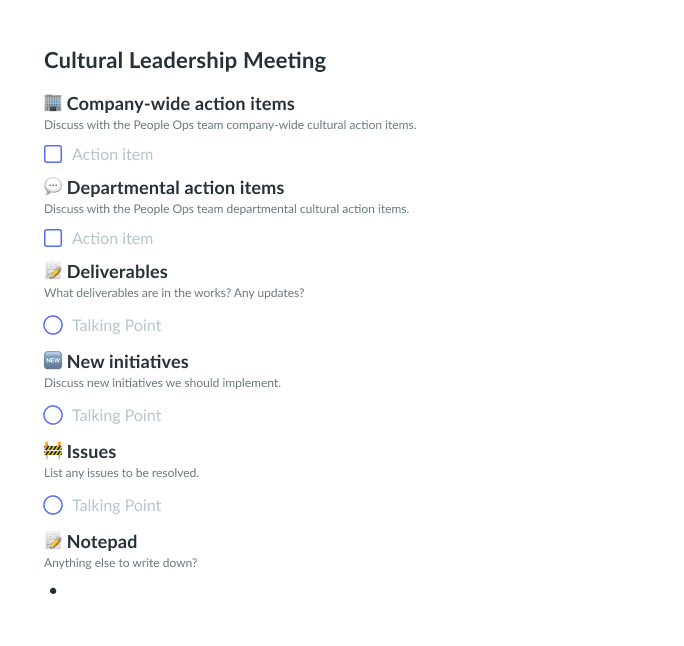684x646 pixels.
Task: Click the Action item field under Company-wide
Action: click(x=113, y=154)
